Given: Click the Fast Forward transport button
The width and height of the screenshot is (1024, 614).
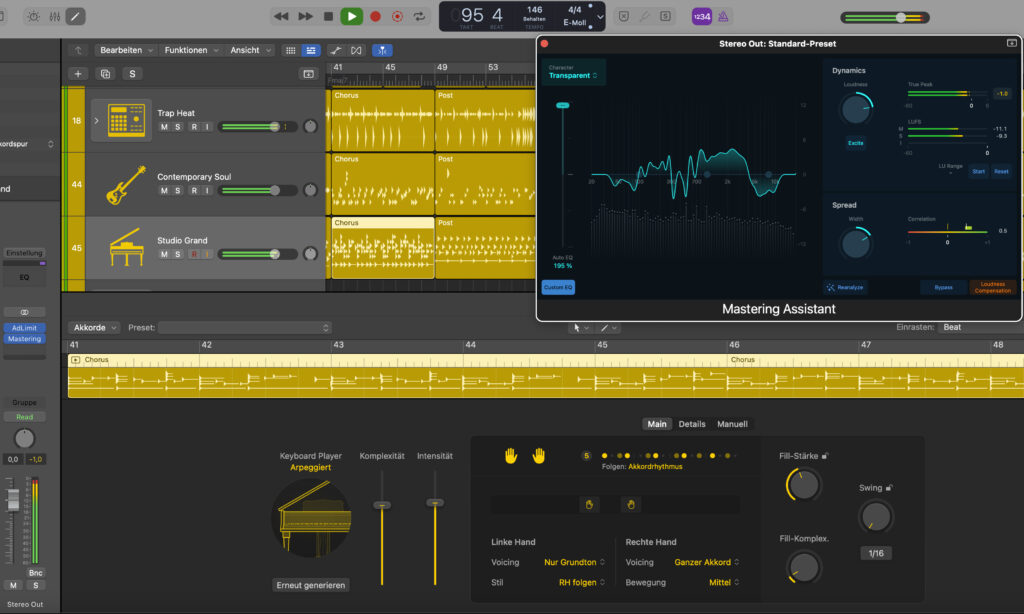Looking at the screenshot, I should (x=305, y=16).
